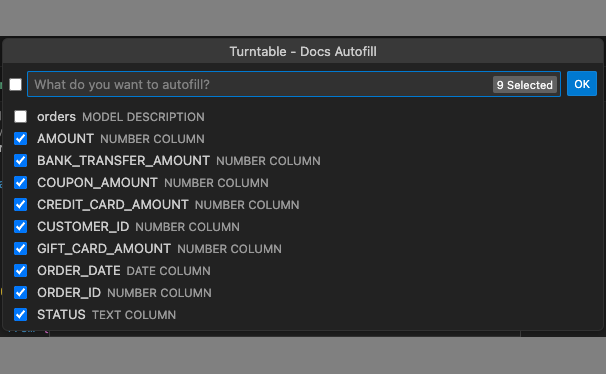Uncheck the STATUS text column checkbox
606x374 pixels.
pyautogui.click(x=20, y=314)
